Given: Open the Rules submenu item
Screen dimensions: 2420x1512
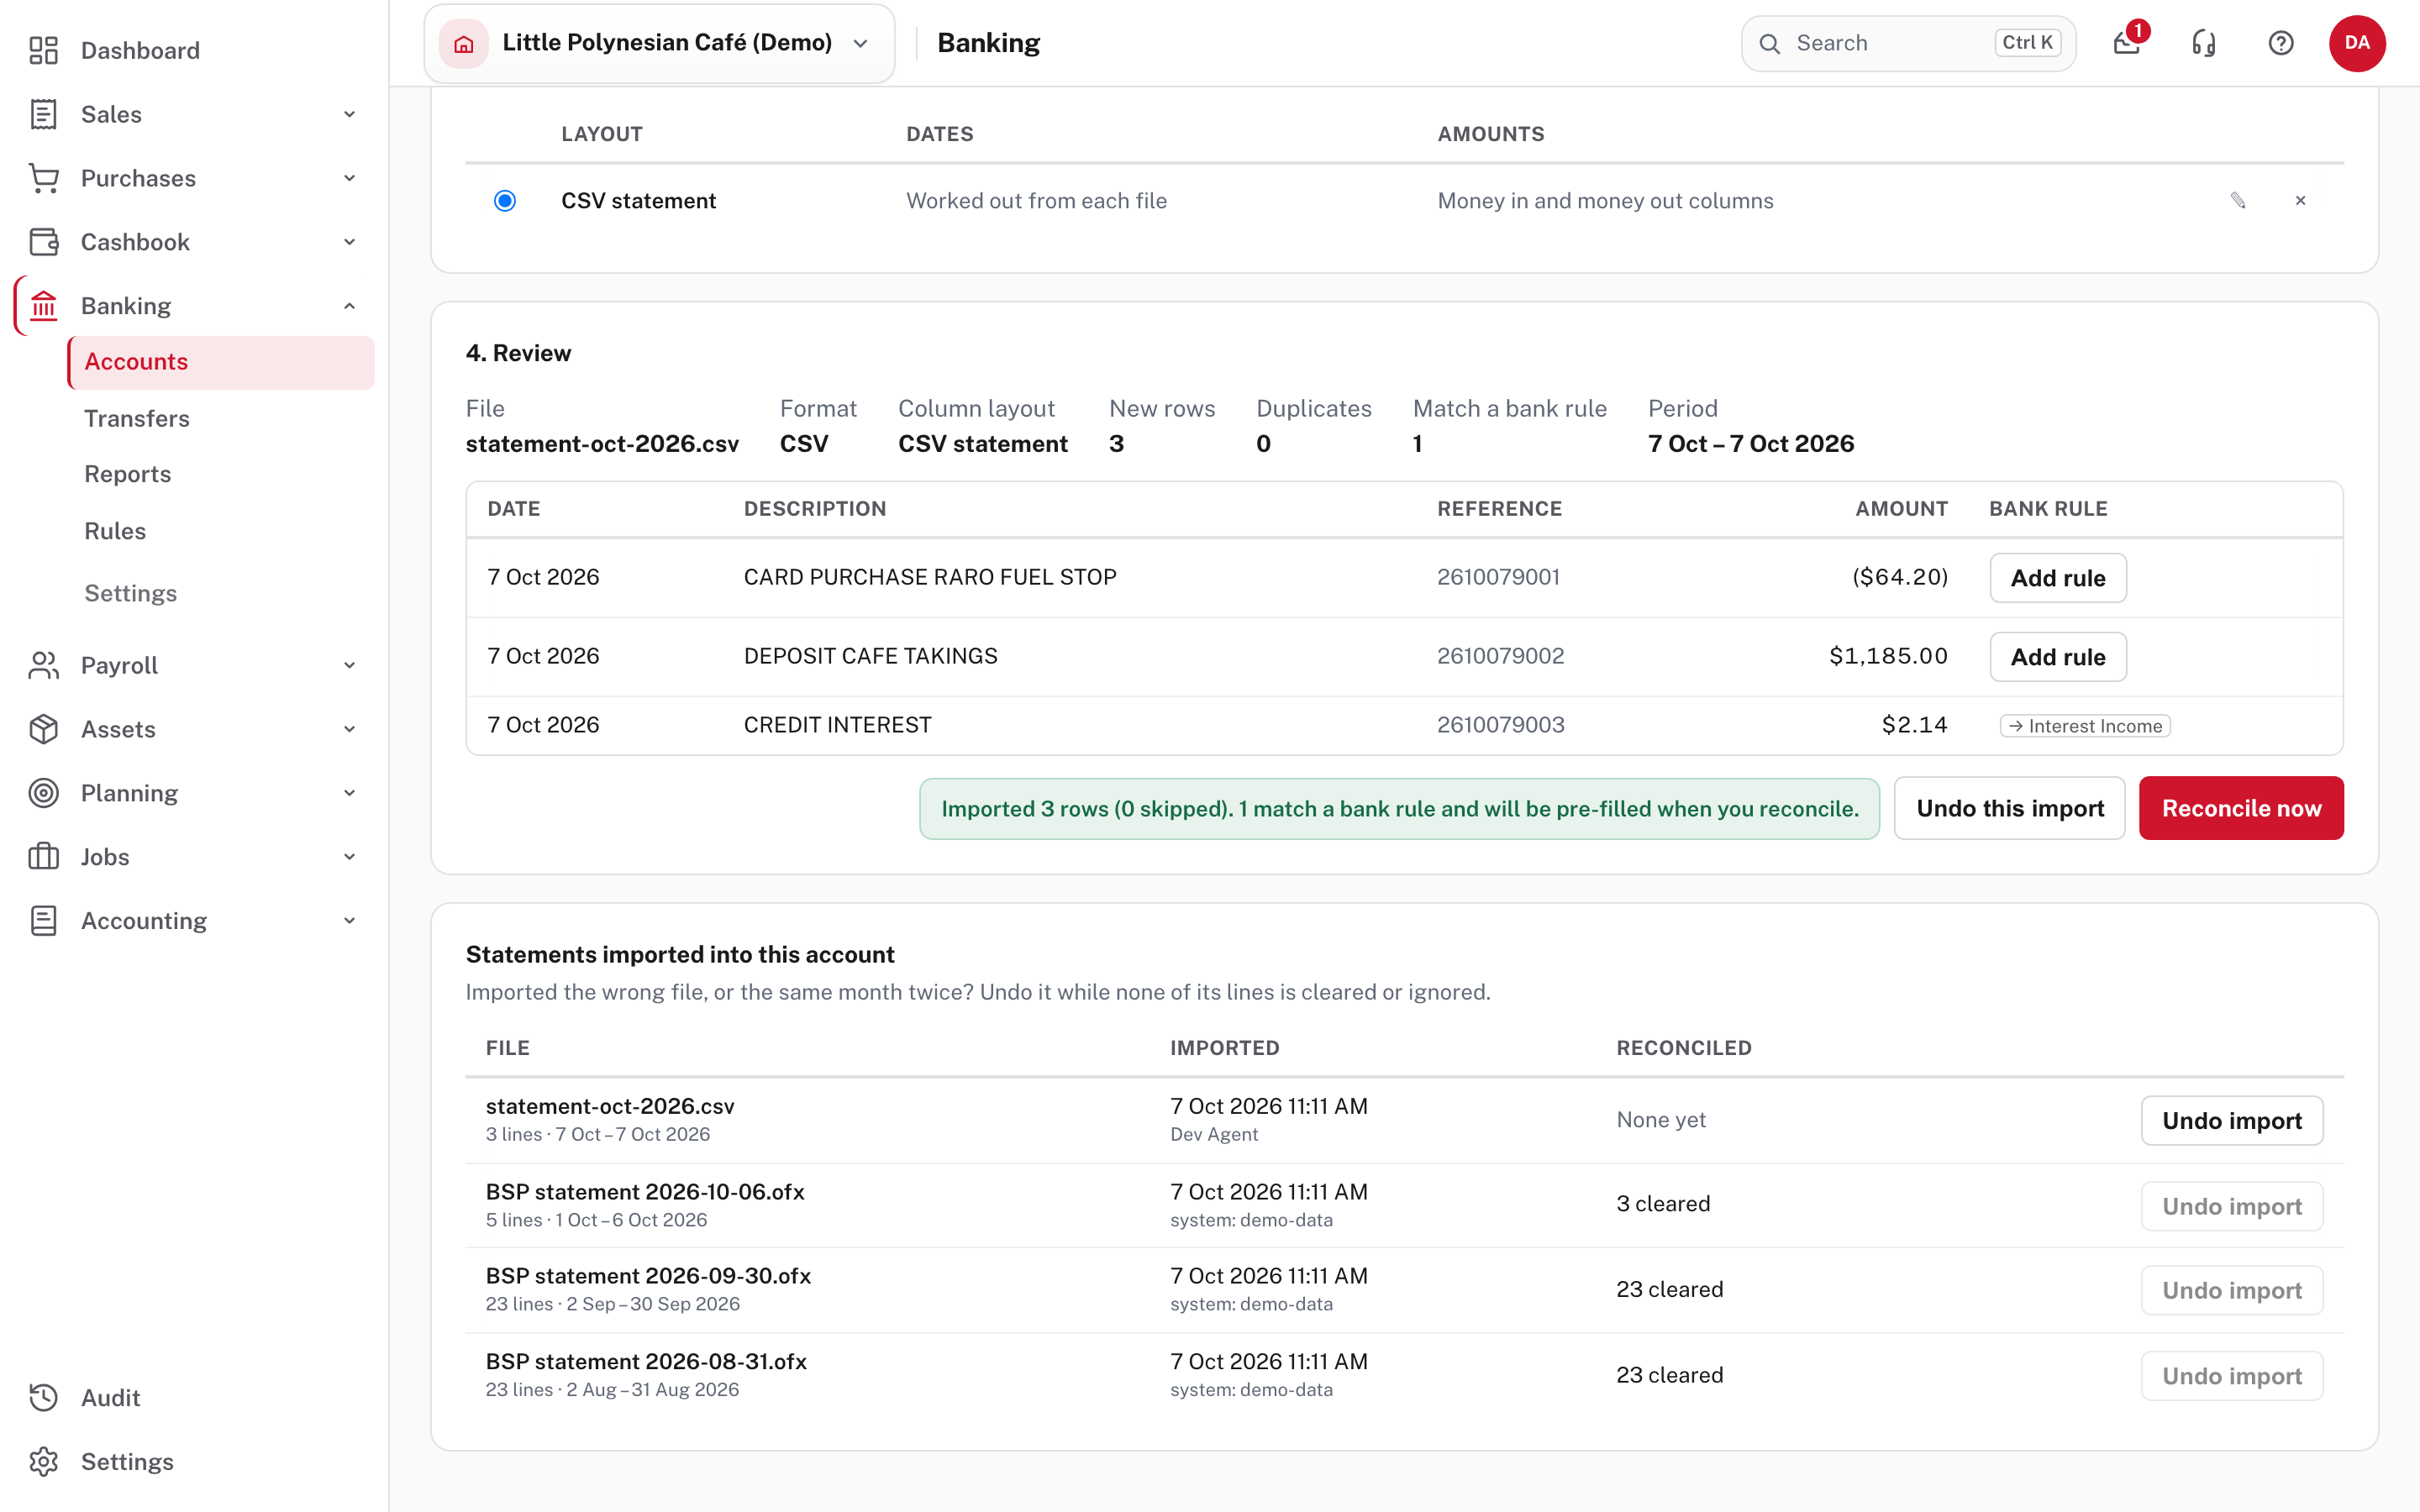Looking at the screenshot, I should click(x=115, y=531).
